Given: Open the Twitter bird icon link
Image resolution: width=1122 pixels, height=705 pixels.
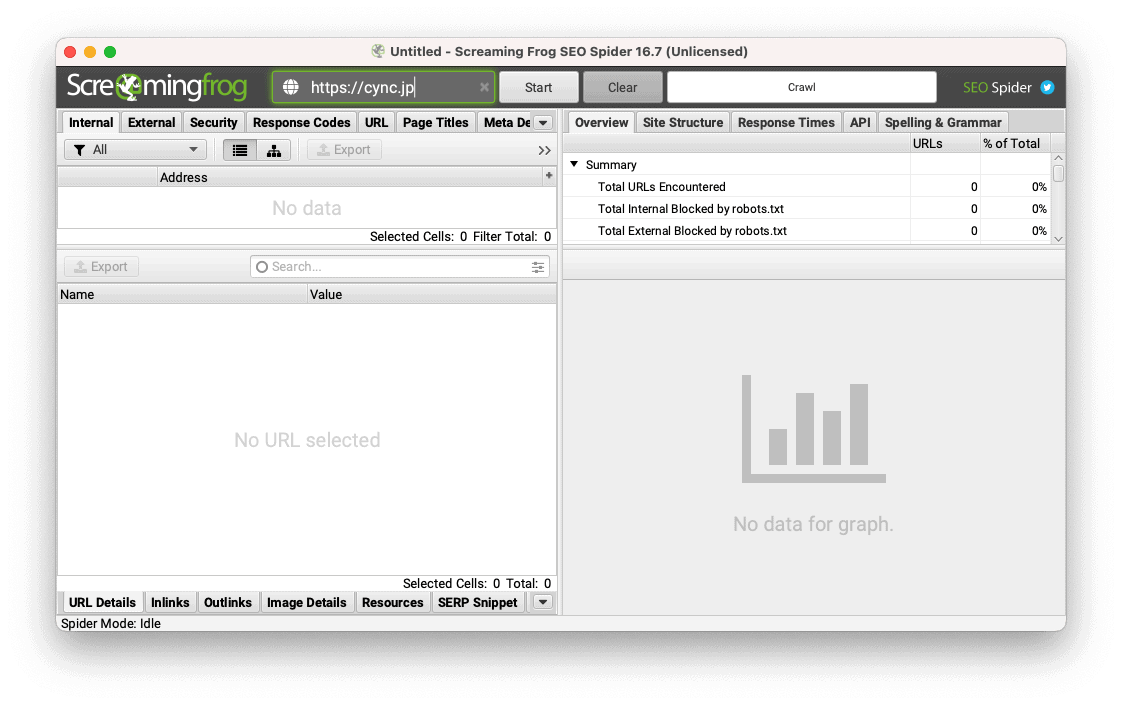Looking at the screenshot, I should click(x=1047, y=87).
